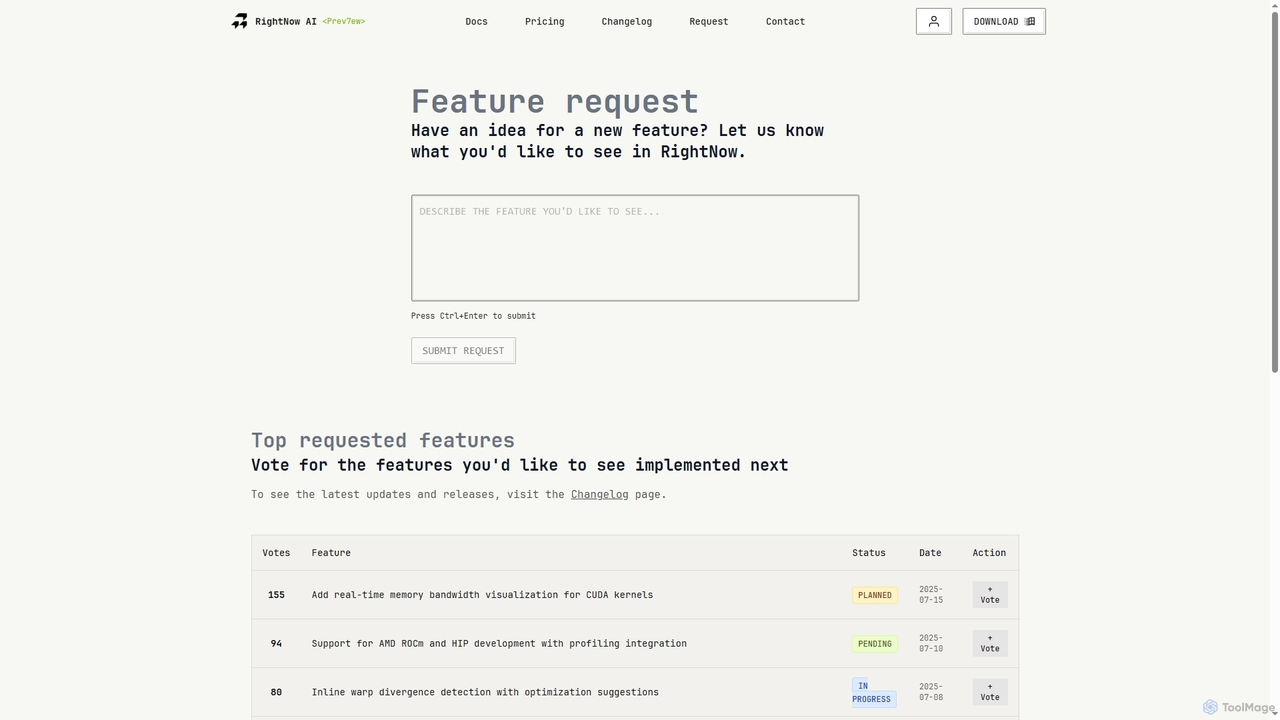Image resolution: width=1280 pixels, height=720 pixels.
Task: Click the 'Press Ctrl+Enter to submit' hint
Action: (x=473, y=316)
